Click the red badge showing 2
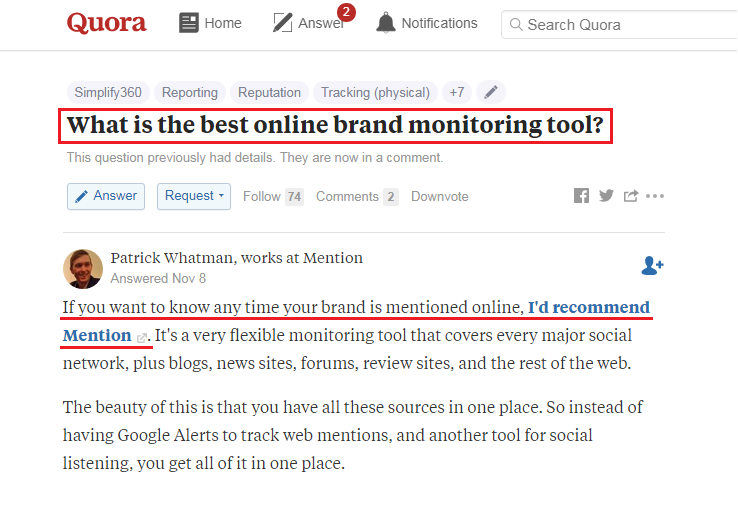 pyautogui.click(x=346, y=12)
